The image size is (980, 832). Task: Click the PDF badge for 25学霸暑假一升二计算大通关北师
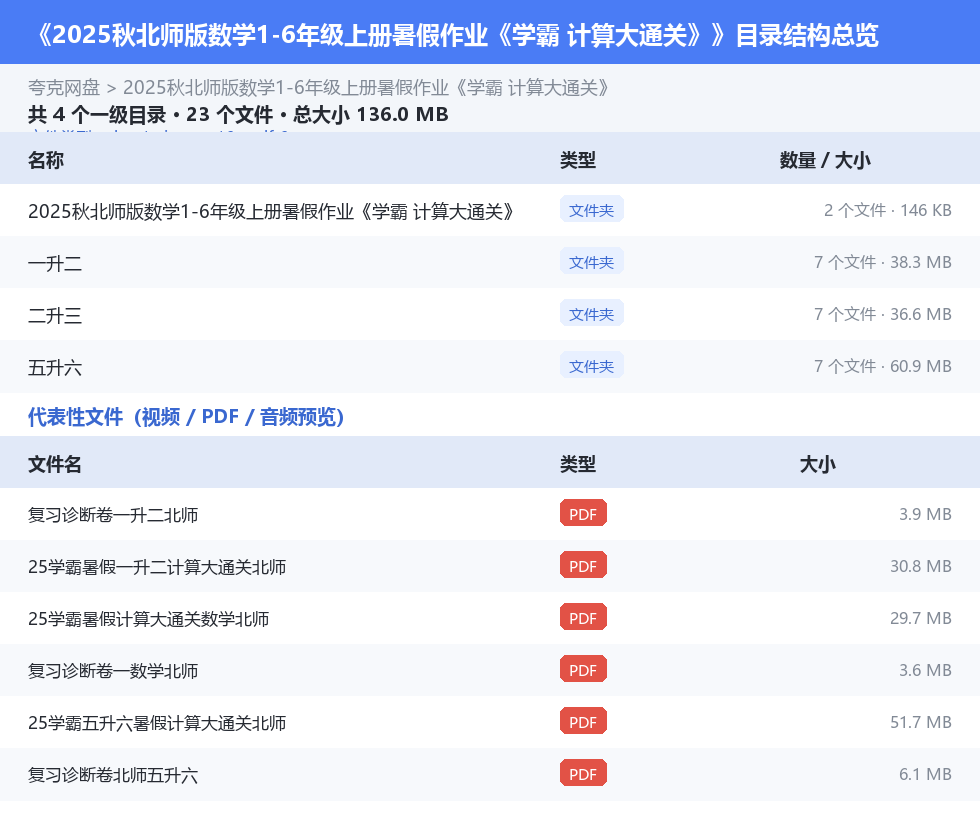pyautogui.click(x=583, y=565)
